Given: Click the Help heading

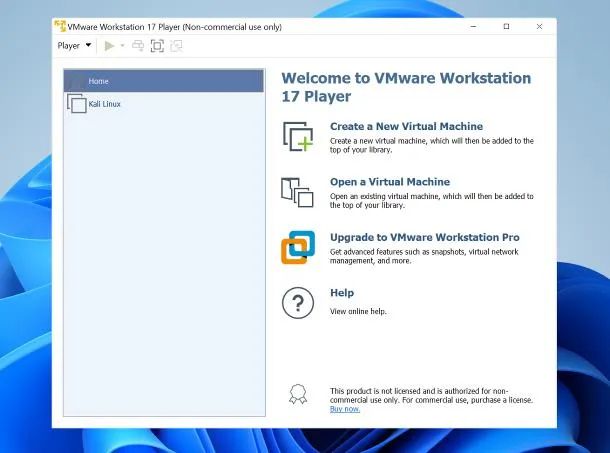Looking at the screenshot, I should coord(342,293).
